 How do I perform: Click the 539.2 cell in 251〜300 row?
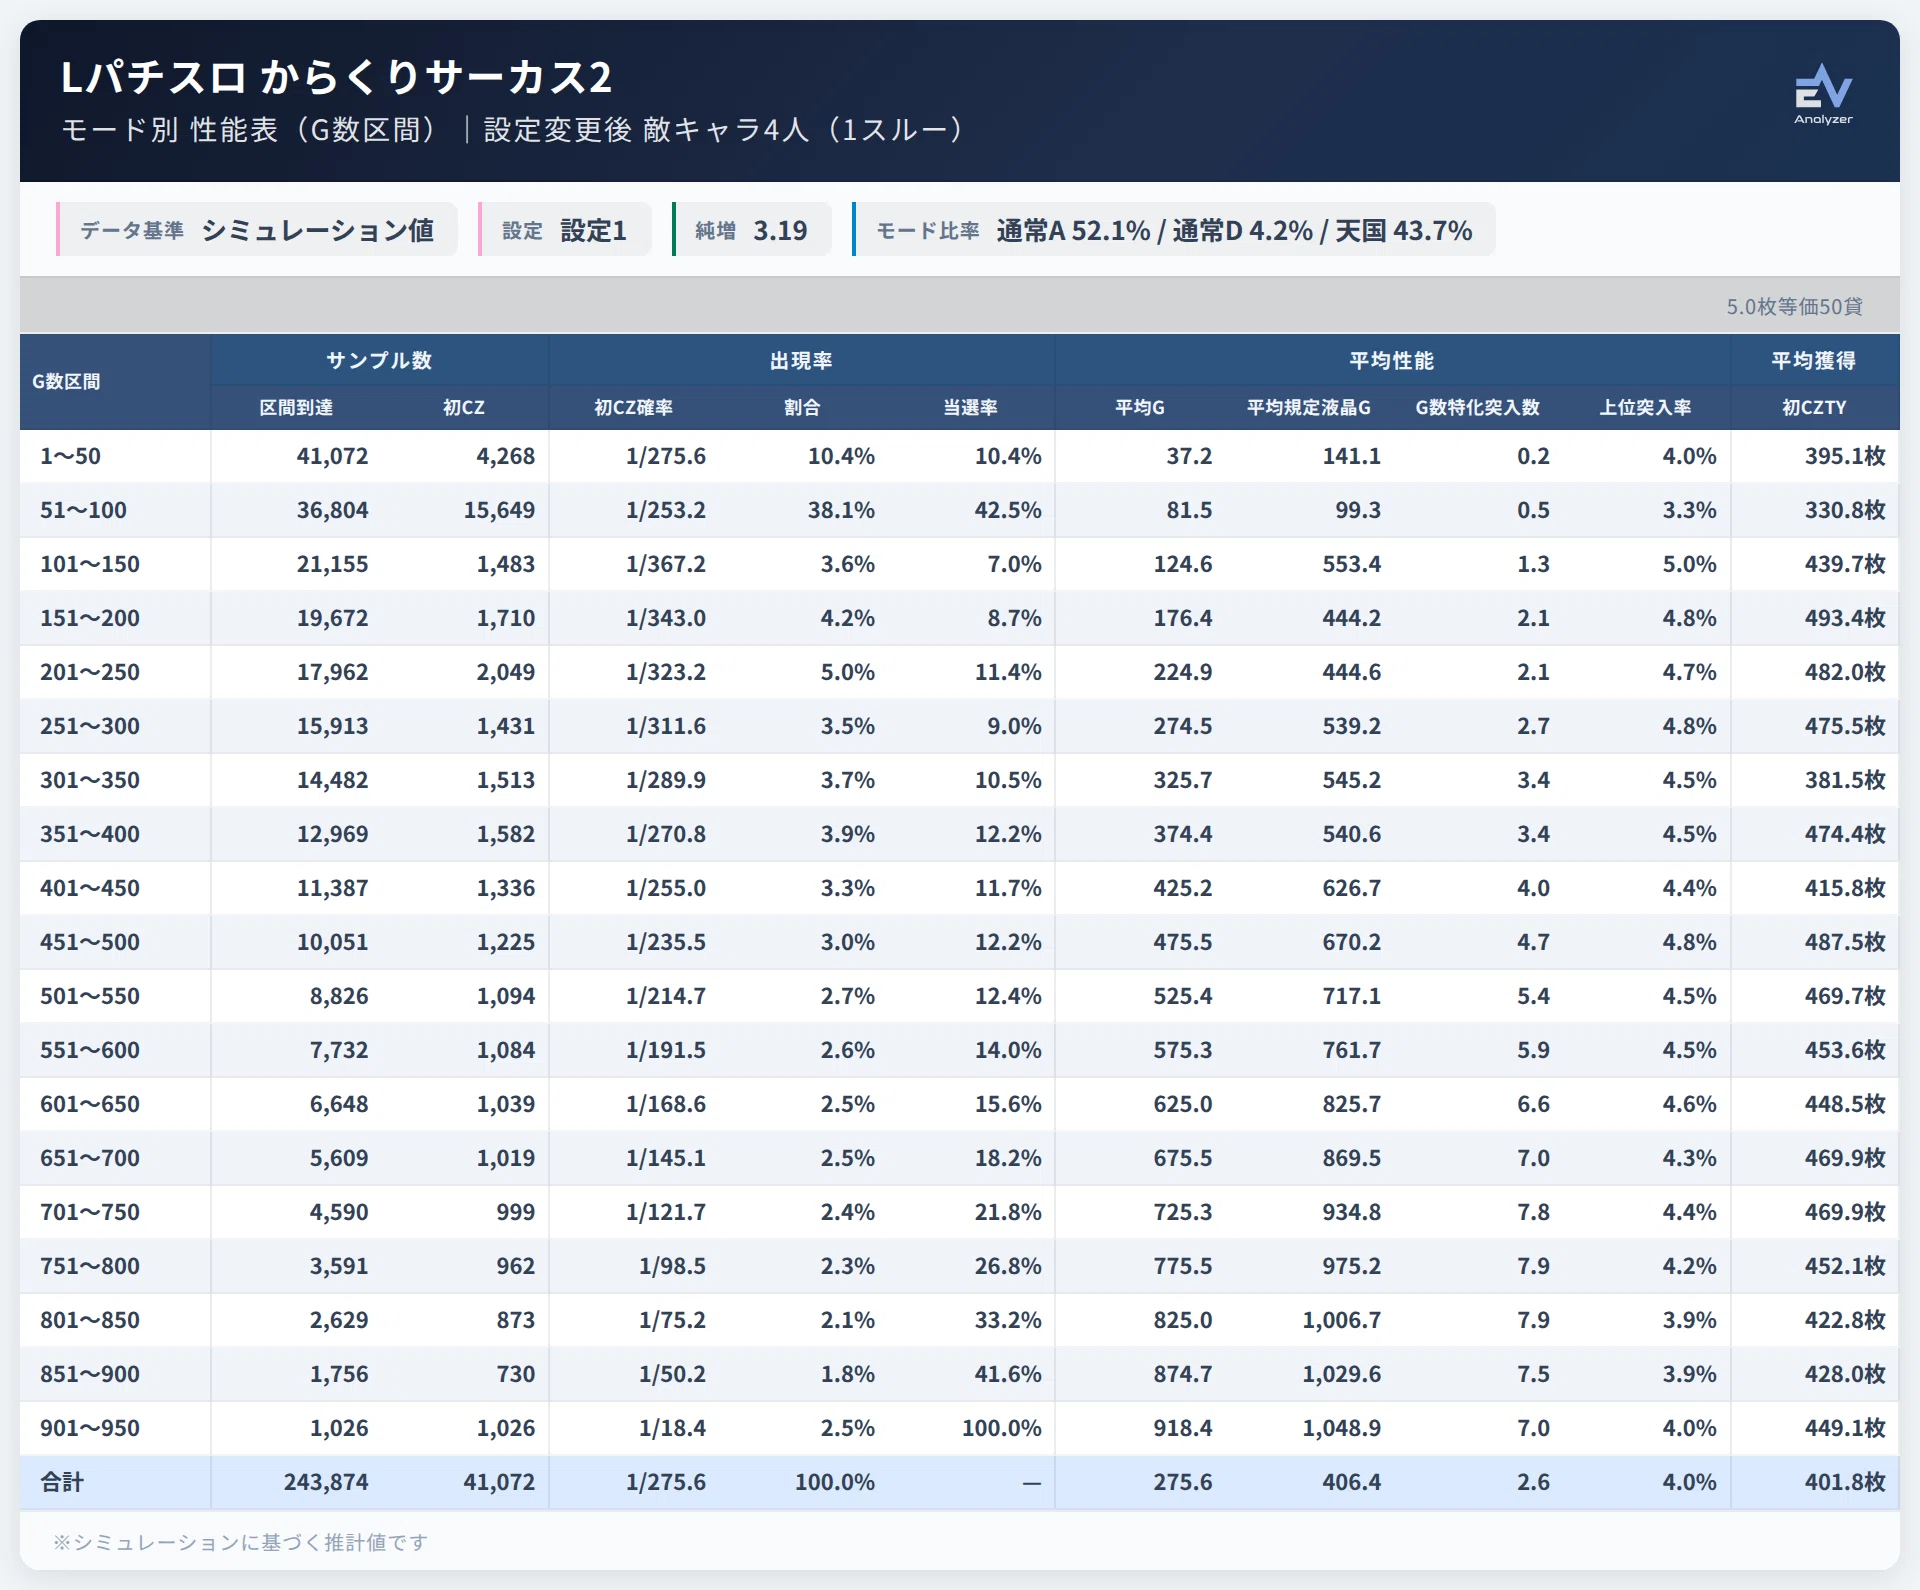pyautogui.click(x=1351, y=726)
